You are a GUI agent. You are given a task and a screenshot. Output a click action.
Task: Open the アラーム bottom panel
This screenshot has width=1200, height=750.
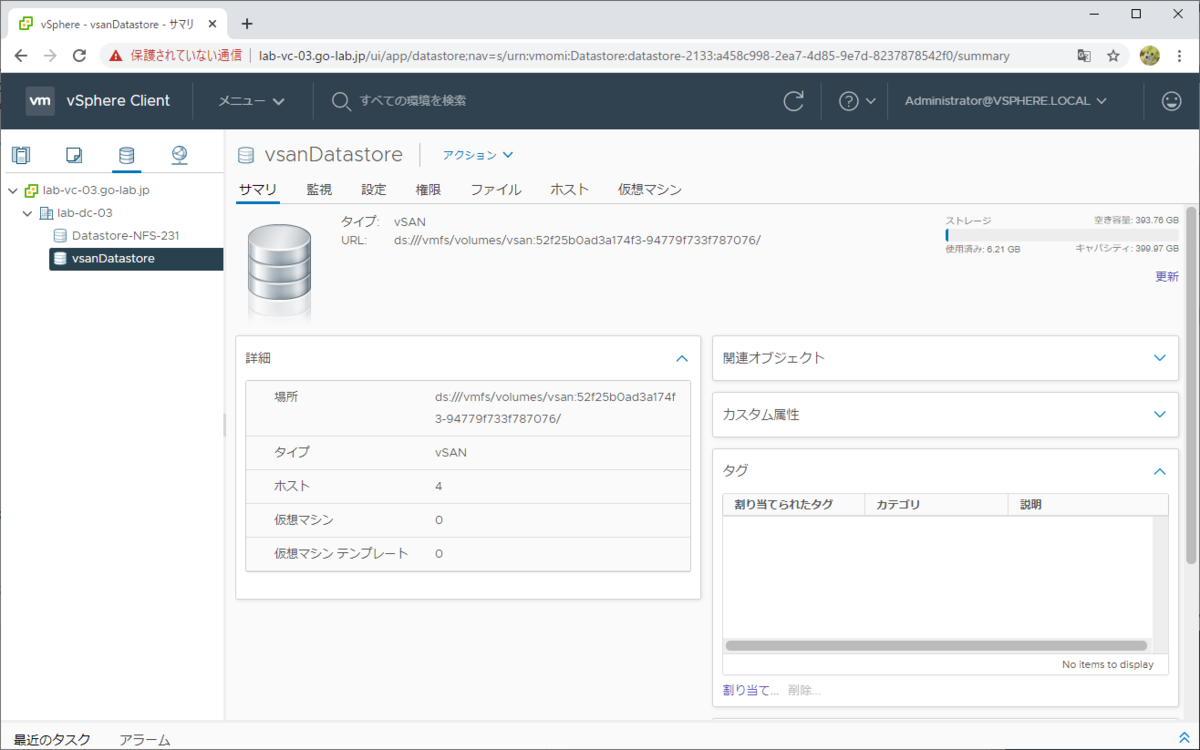(x=144, y=739)
